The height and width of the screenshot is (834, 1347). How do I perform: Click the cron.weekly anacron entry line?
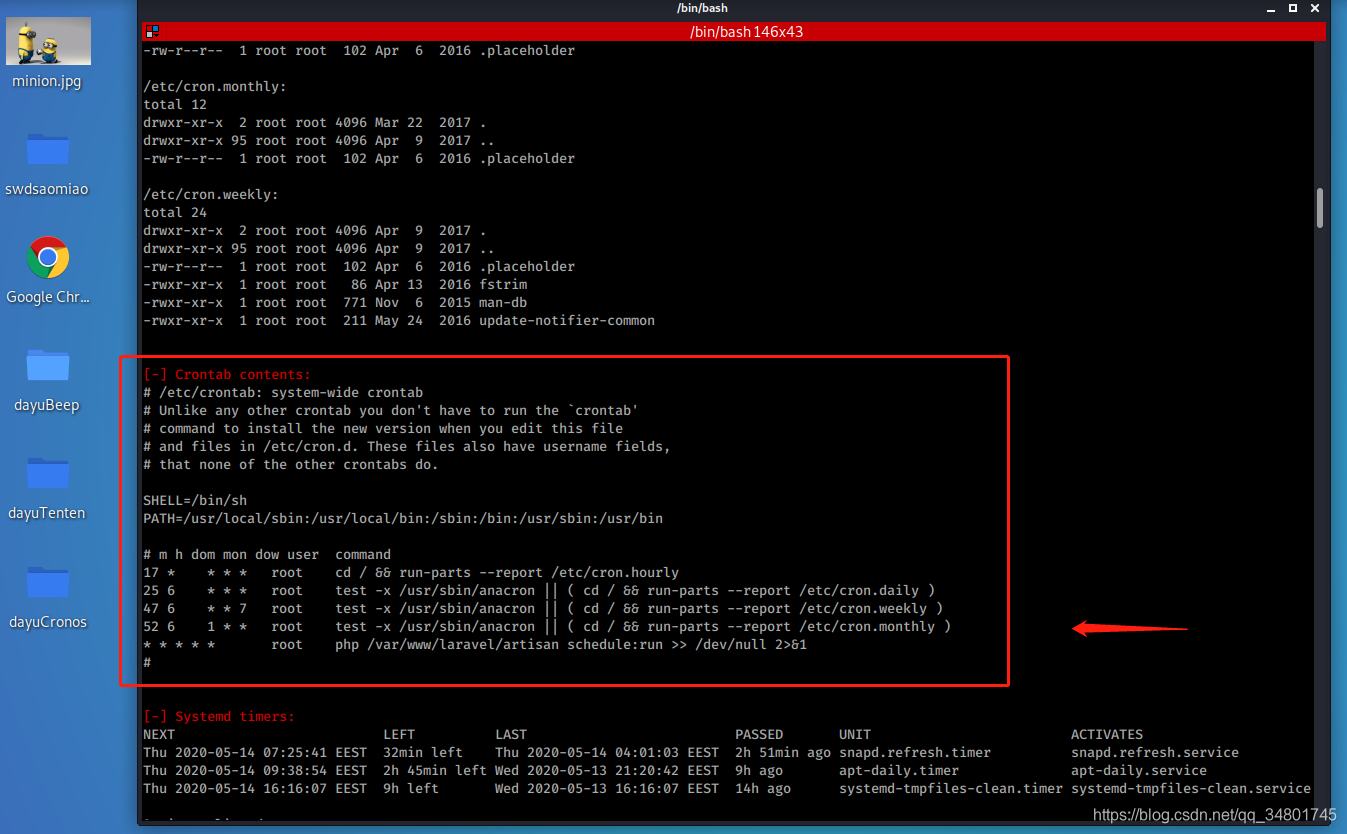(x=543, y=609)
